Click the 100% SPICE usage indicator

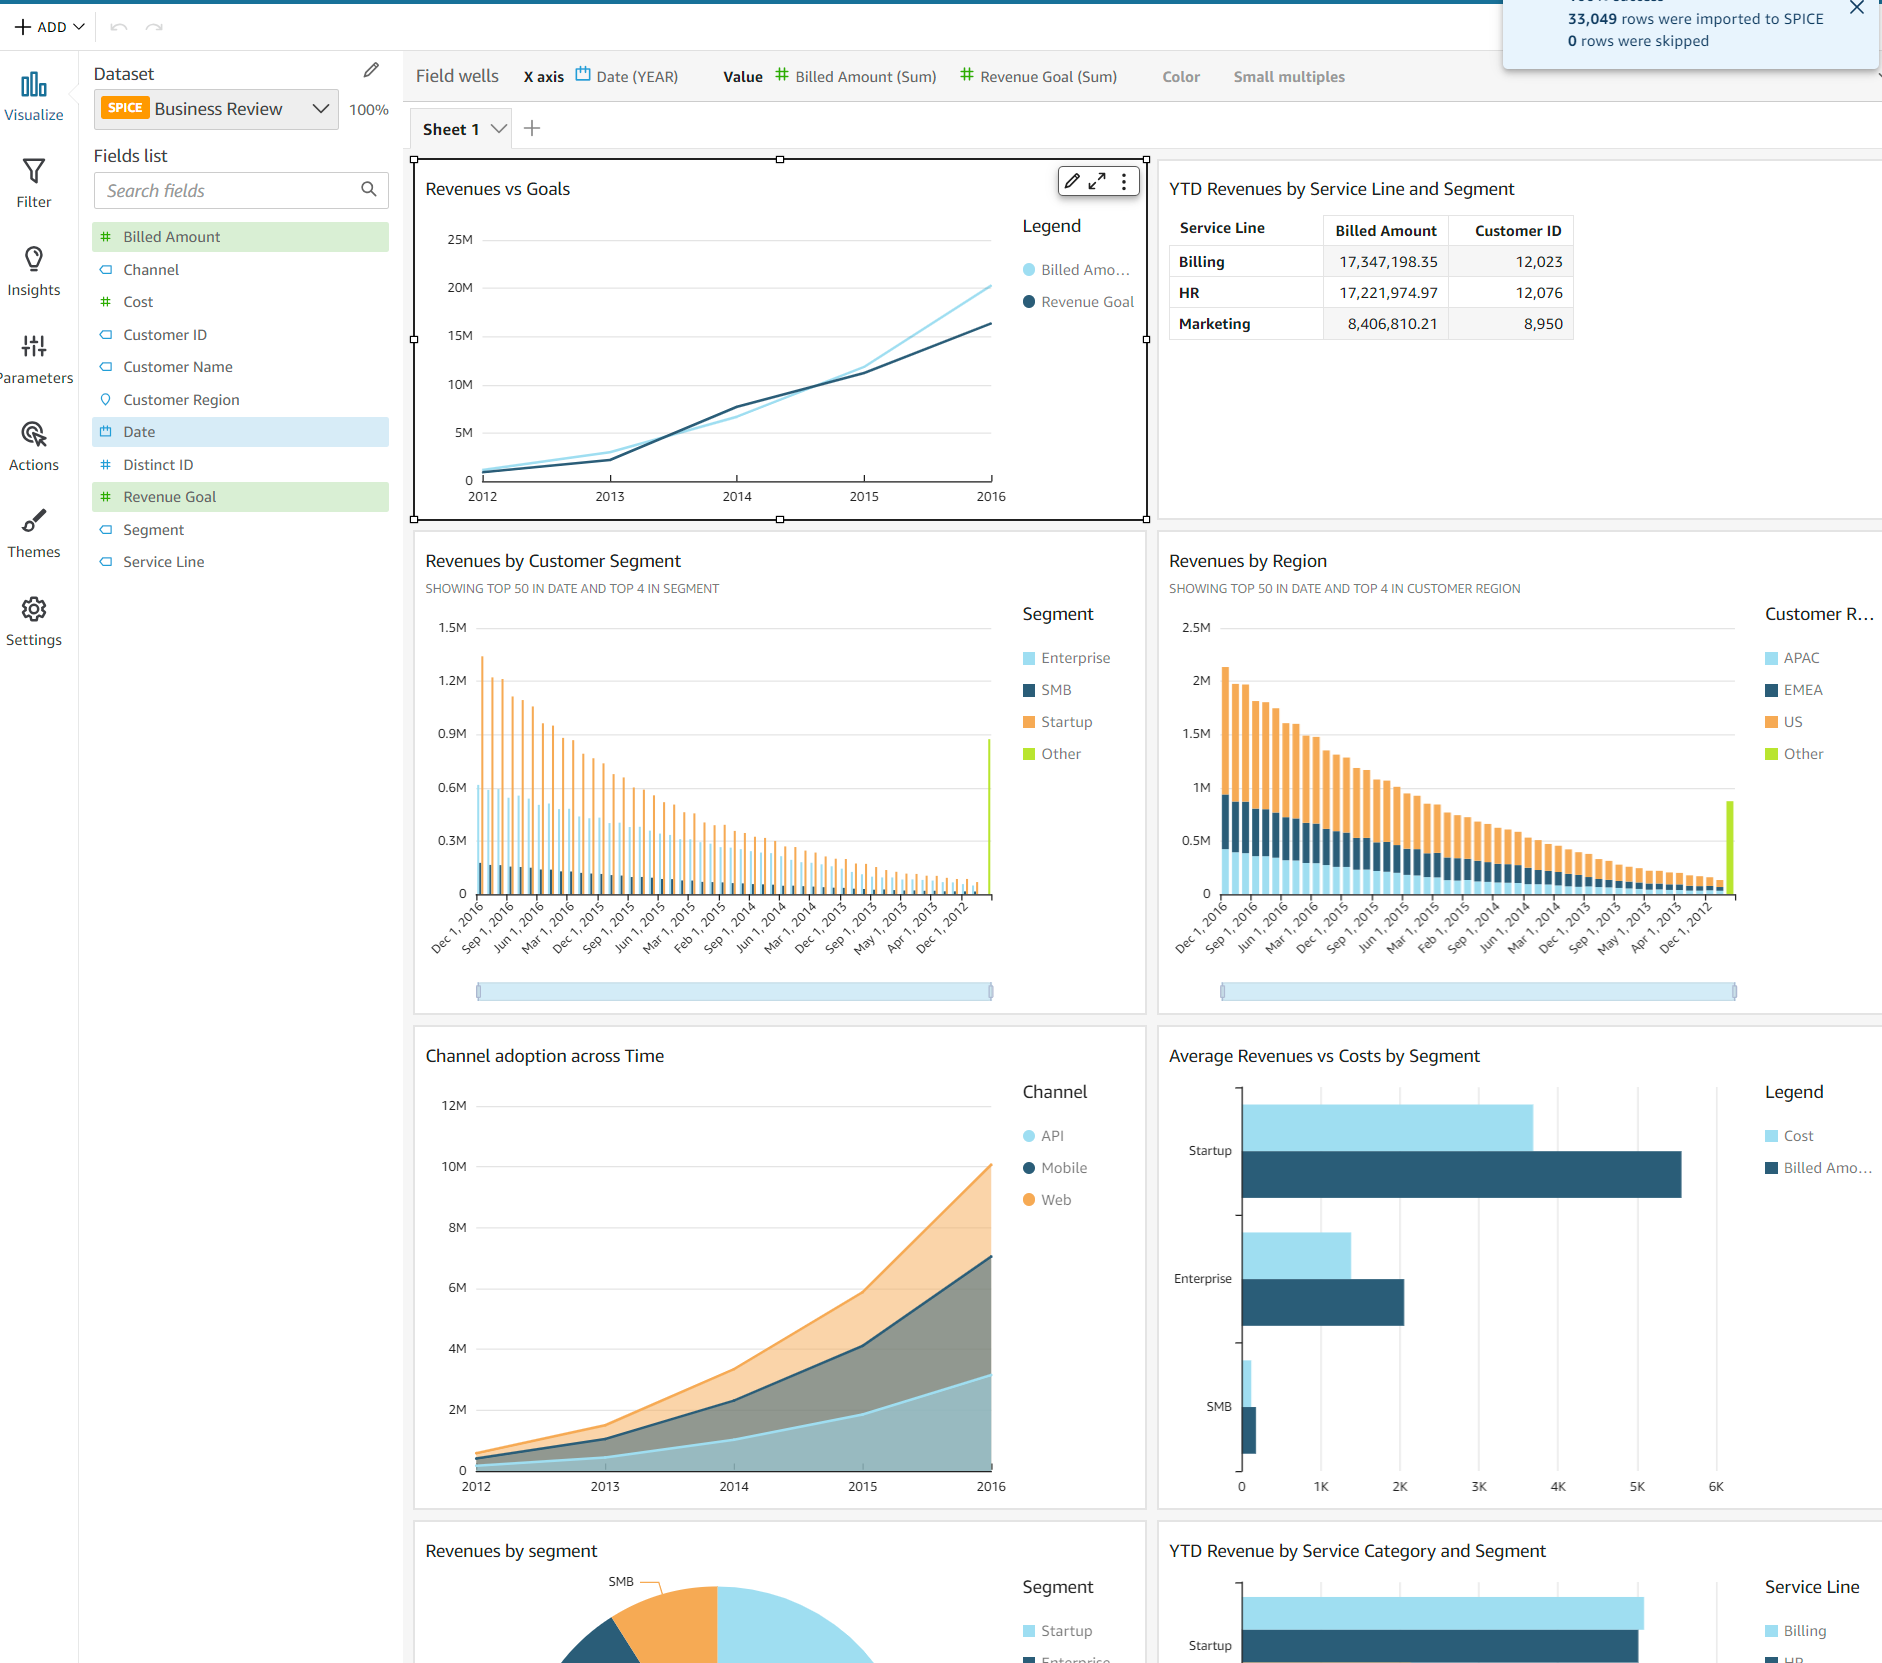click(x=369, y=110)
